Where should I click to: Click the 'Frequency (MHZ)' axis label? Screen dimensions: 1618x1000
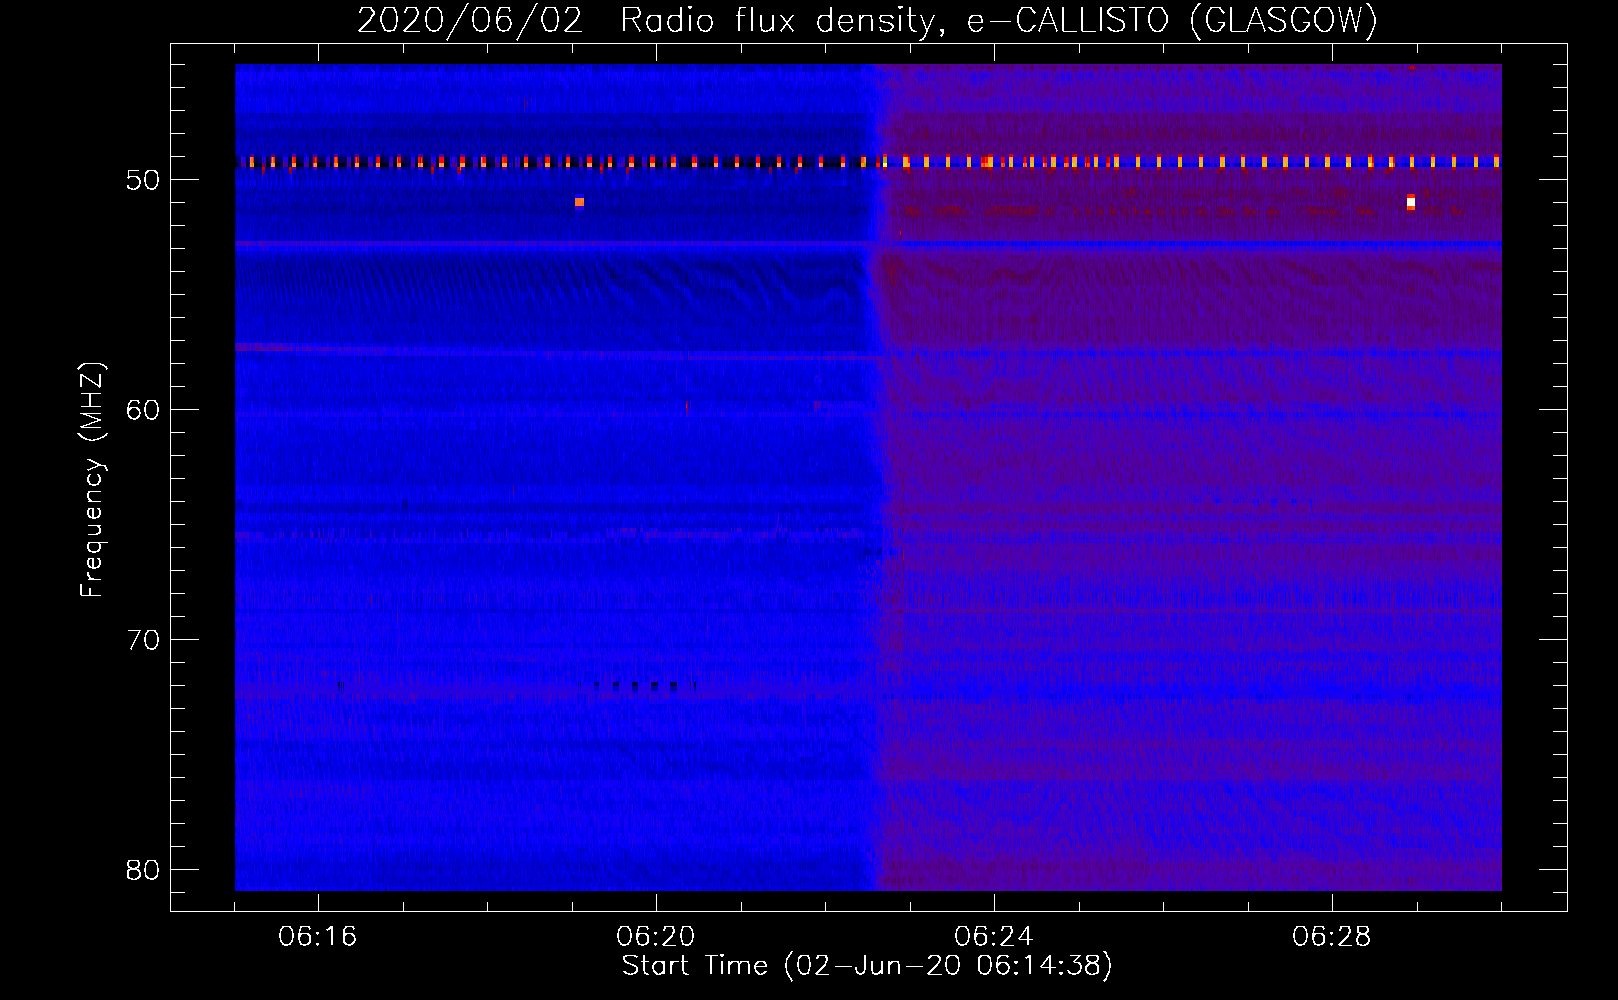tap(92, 480)
